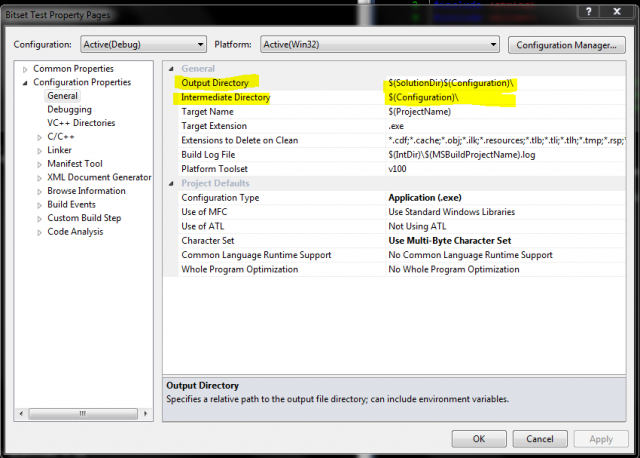Select C/C++ in the tree
The height and width of the screenshot is (458, 640).
pos(61,136)
